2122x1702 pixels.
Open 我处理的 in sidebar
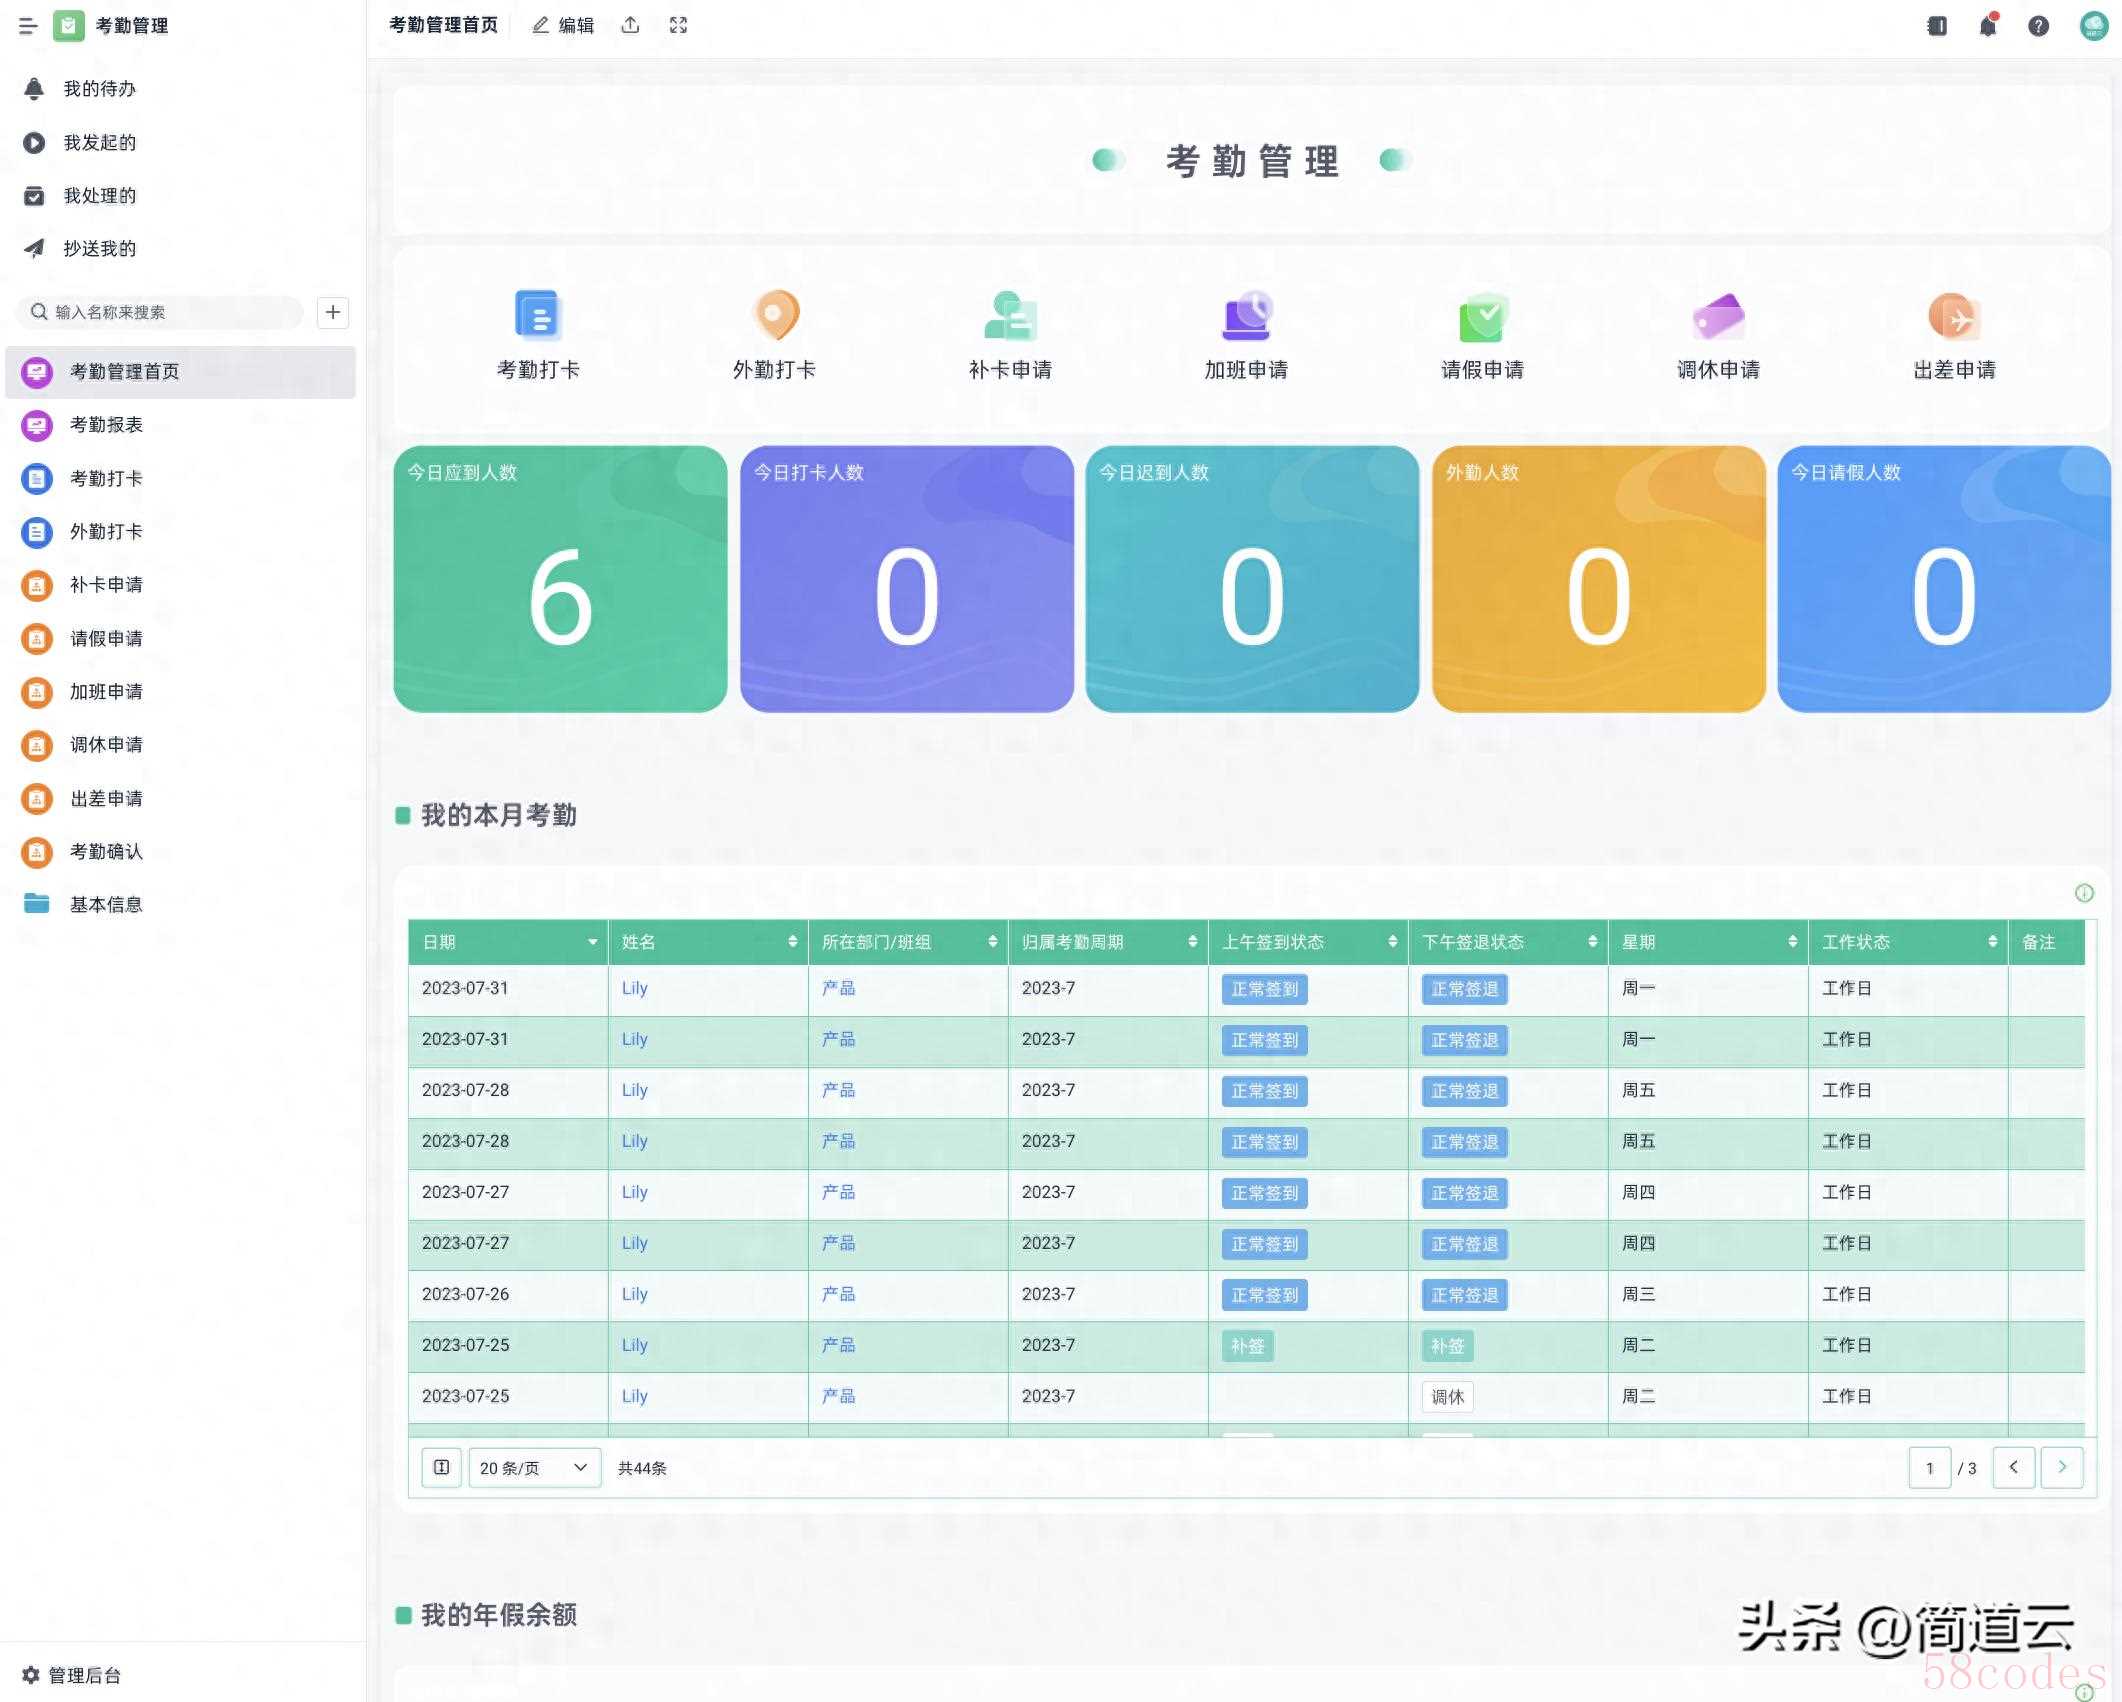79,195
